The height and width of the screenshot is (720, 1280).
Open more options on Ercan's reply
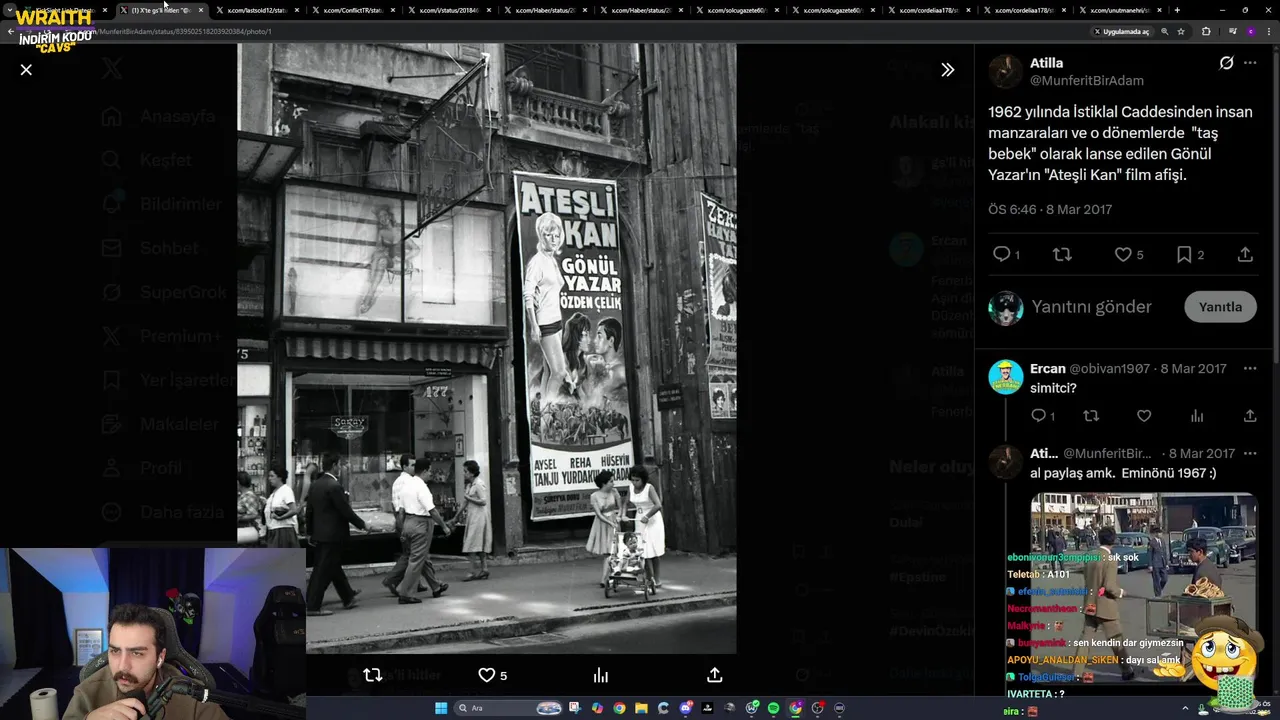1250,368
